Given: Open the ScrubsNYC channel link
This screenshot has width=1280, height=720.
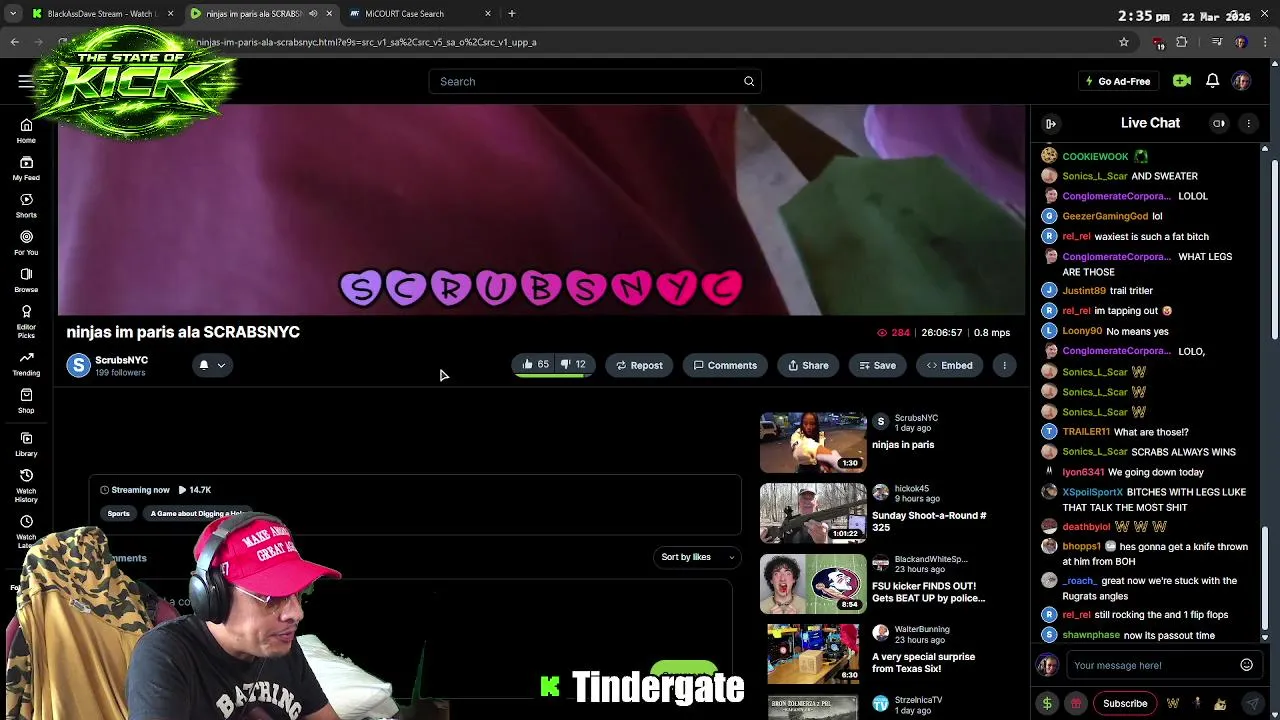Looking at the screenshot, I should point(121,360).
